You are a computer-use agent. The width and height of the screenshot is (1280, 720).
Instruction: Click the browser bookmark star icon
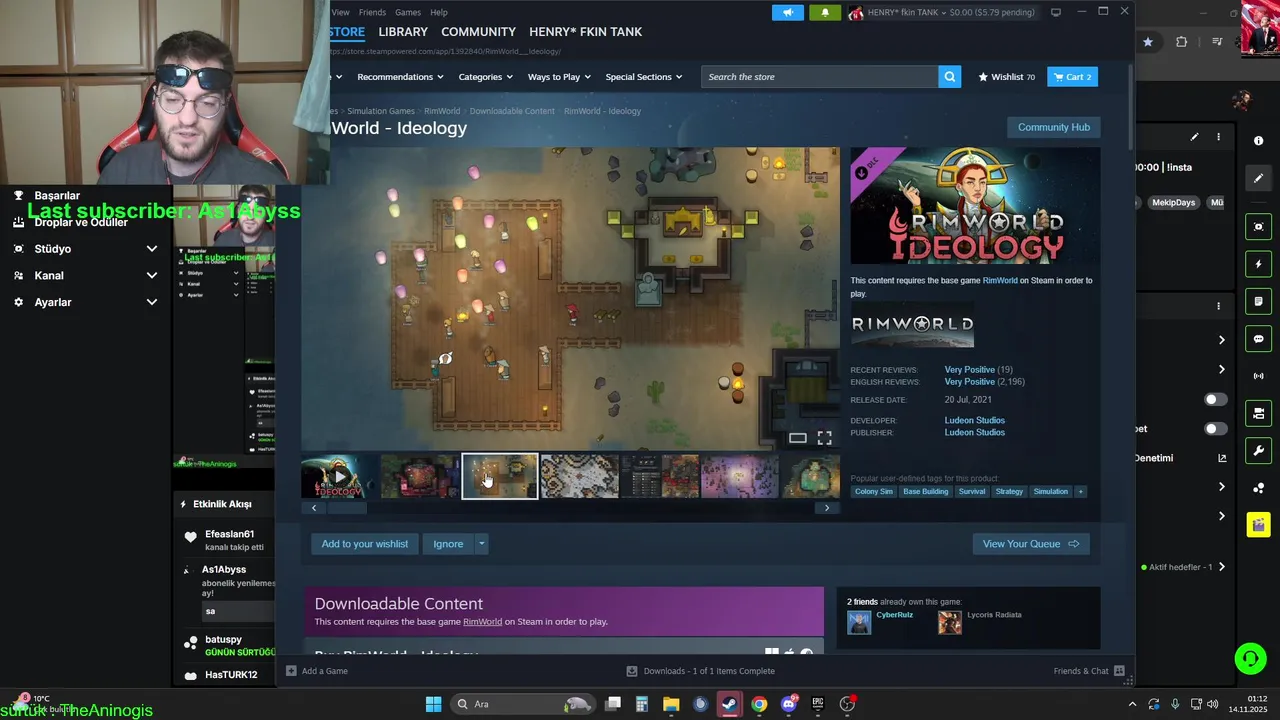coord(1148,42)
